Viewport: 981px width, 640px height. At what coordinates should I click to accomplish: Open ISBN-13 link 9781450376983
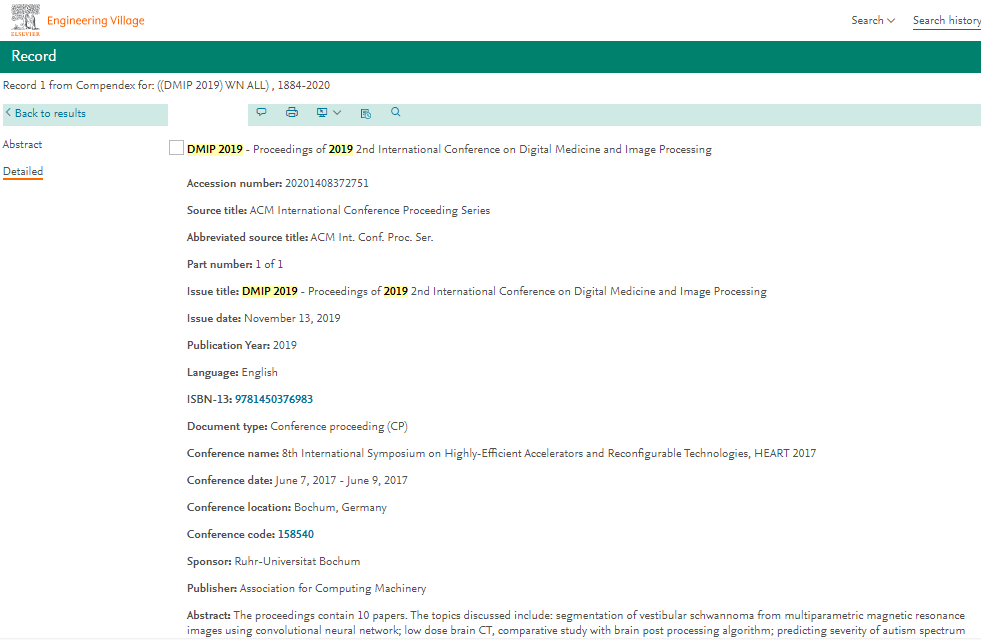273,399
